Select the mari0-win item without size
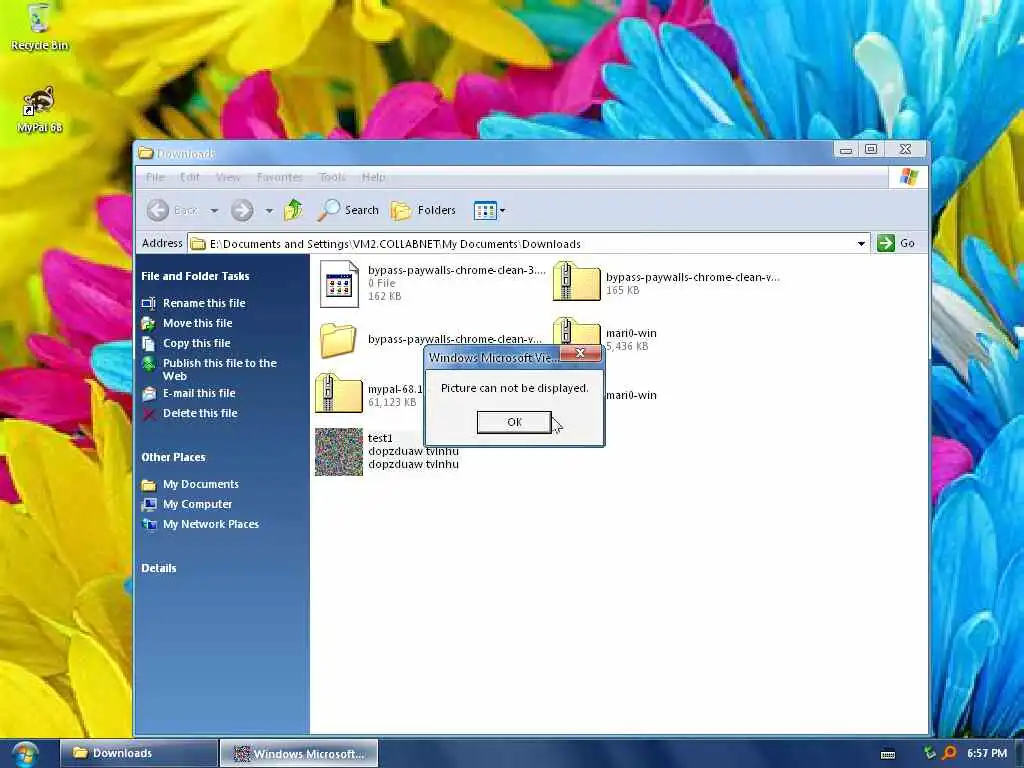This screenshot has width=1024, height=768. (631, 395)
